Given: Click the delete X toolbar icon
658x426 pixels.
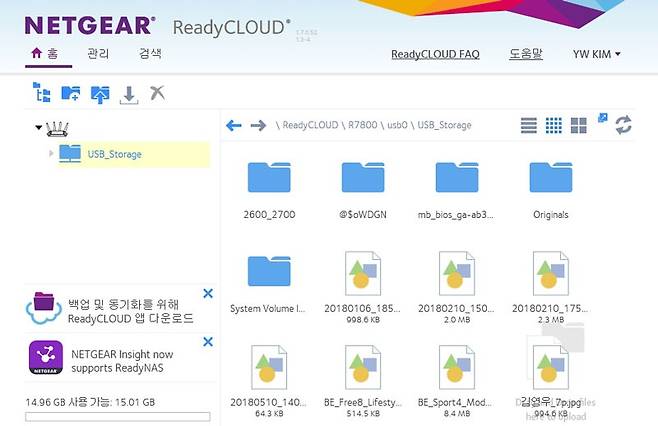Looking at the screenshot, I should 157,93.
